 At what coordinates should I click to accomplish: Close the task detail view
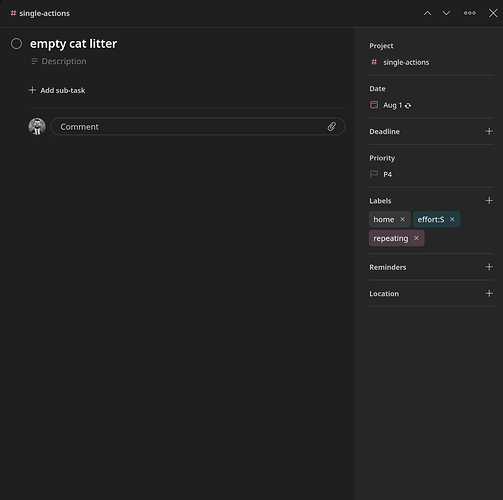click(x=493, y=13)
